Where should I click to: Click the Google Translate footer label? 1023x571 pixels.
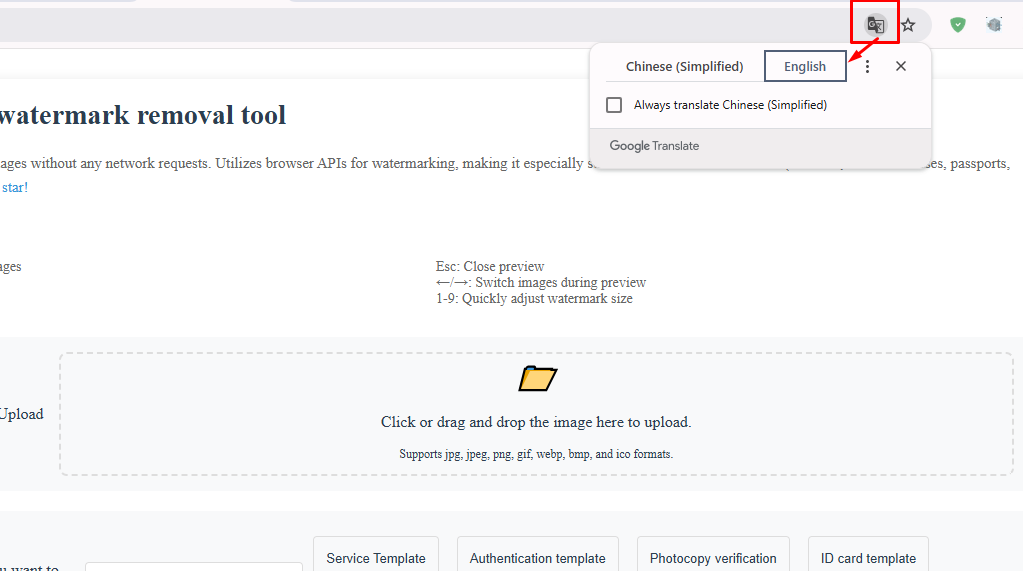[x=654, y=146]
